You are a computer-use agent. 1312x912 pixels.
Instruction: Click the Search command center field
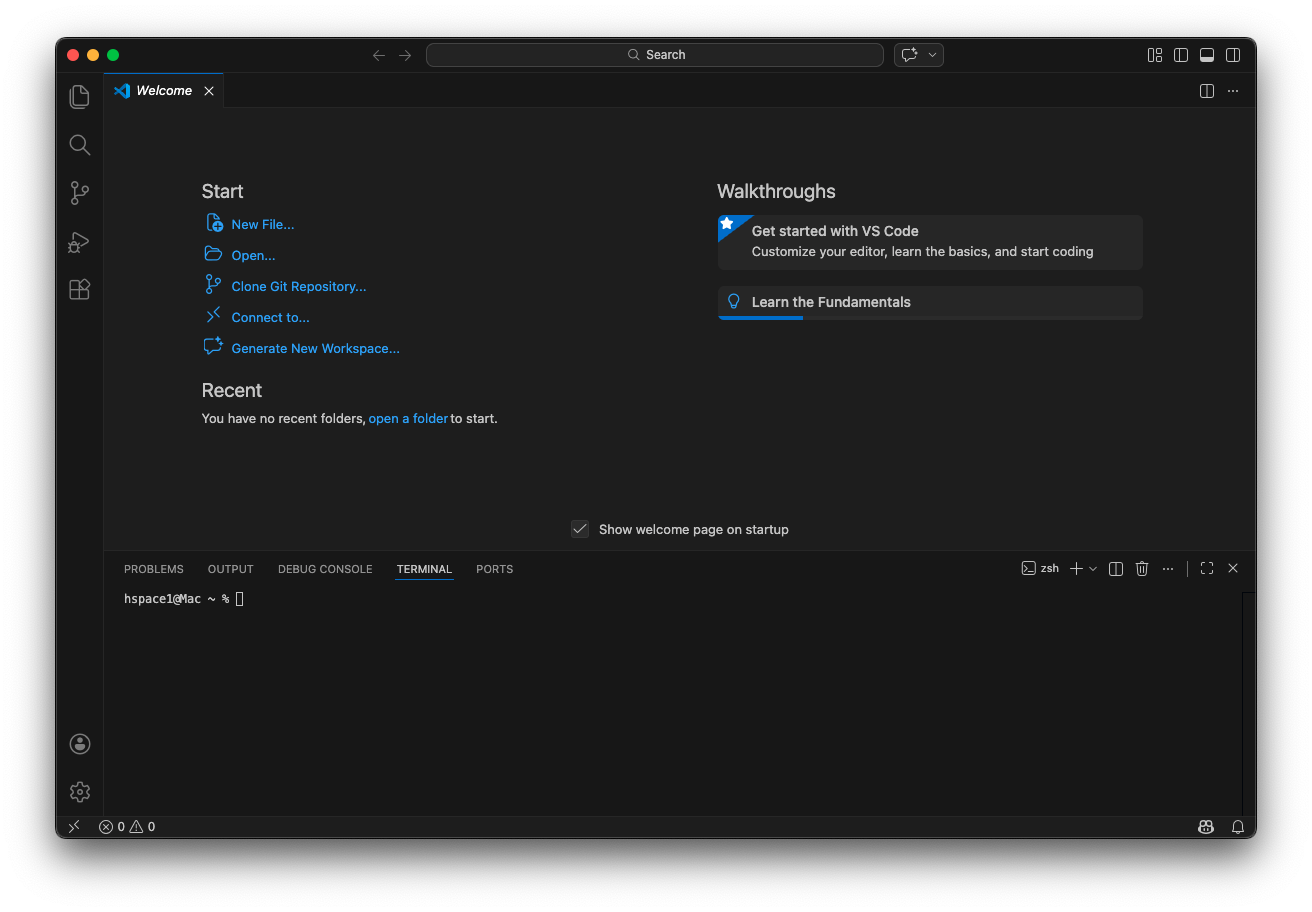(x=655, y=55)
